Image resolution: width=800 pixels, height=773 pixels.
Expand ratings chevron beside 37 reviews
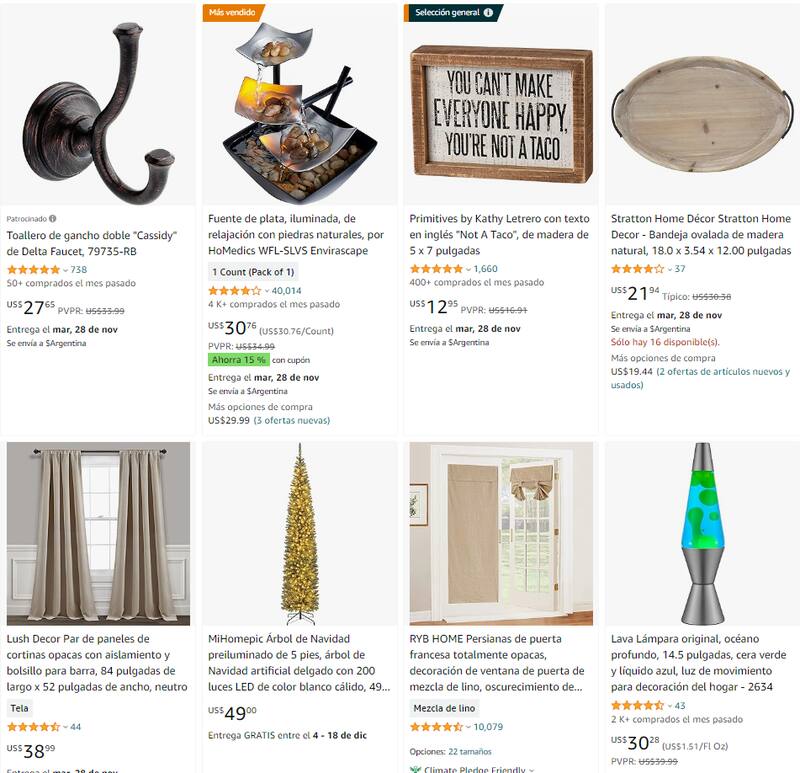[670, 269]
